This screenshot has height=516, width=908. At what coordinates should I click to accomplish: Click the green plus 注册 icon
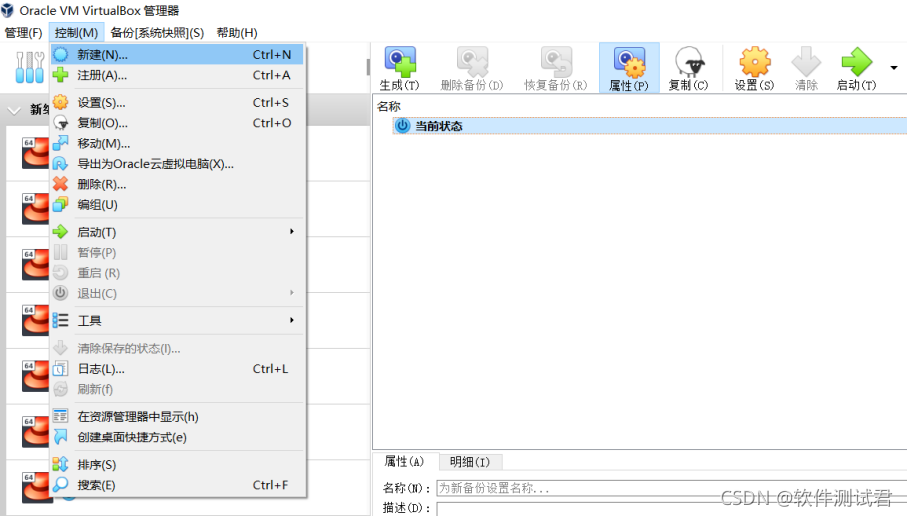click(x=61, y=75)
